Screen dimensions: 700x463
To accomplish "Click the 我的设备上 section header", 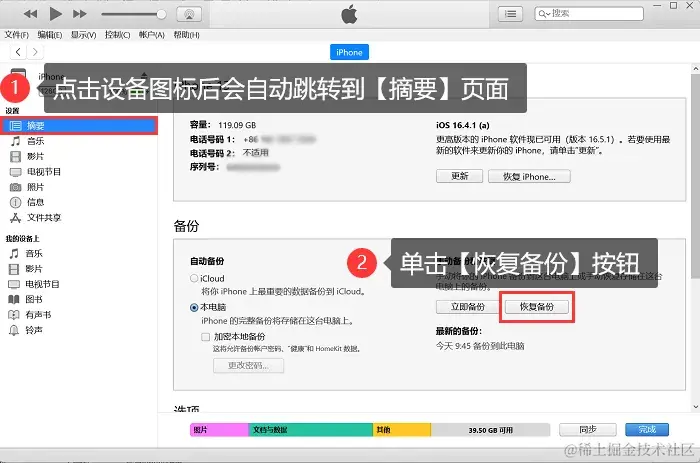I will pyautogui.click(x=22, y=238).
